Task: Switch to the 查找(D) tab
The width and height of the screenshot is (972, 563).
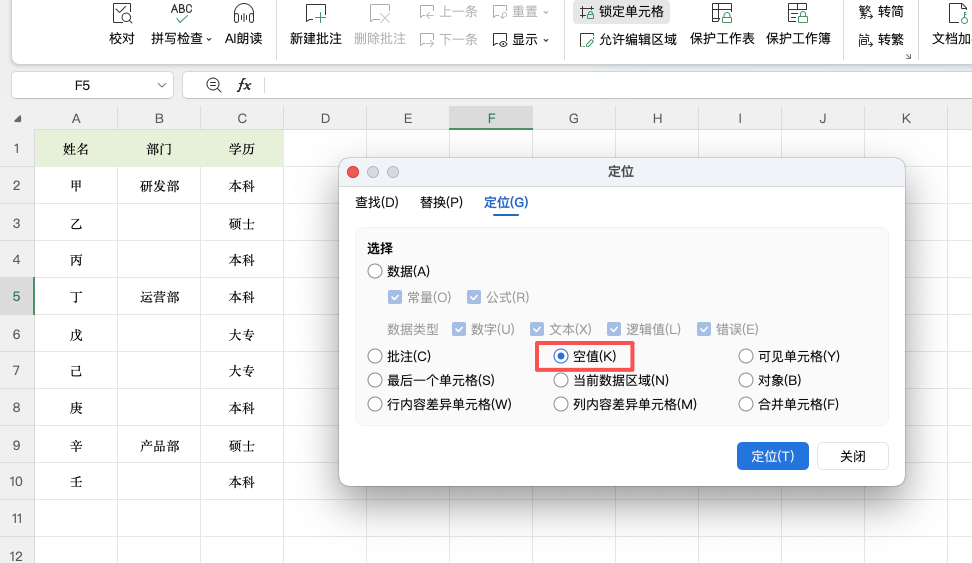Action: click(x=376, y=202)
